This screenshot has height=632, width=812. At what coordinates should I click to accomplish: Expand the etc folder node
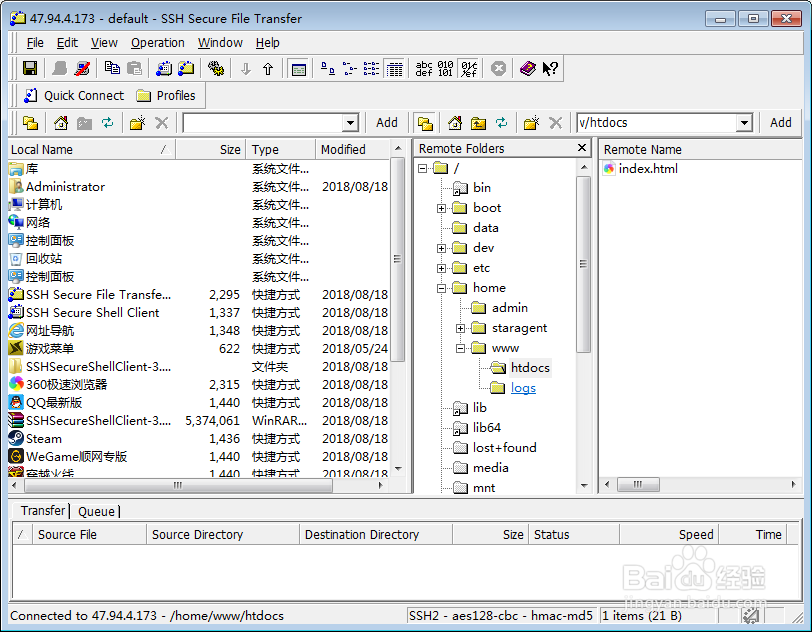[x=441, y=268]
